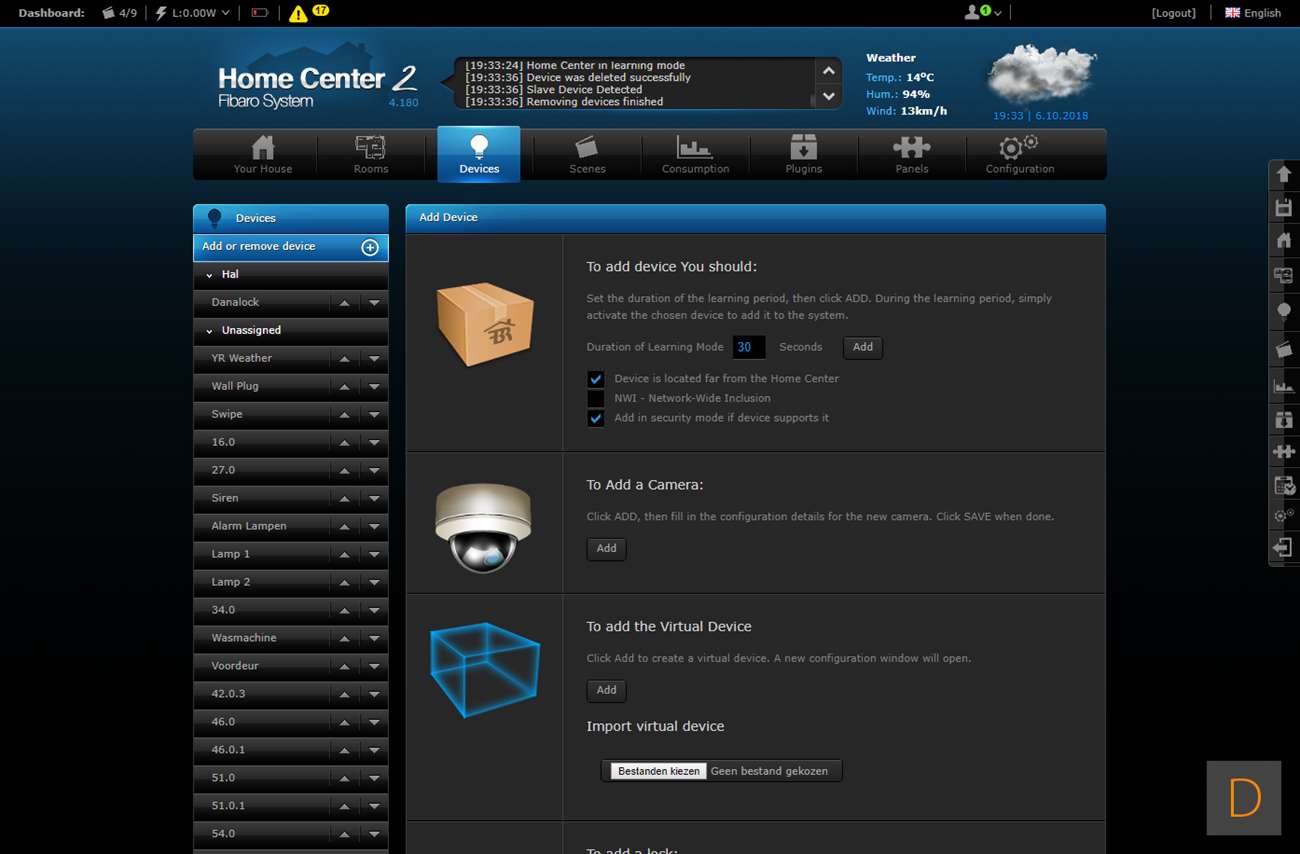Image resolution: width=1300 pixels, height=854 pixels.
Task: Switch to the Plugins tab
Action: point(803,155)
